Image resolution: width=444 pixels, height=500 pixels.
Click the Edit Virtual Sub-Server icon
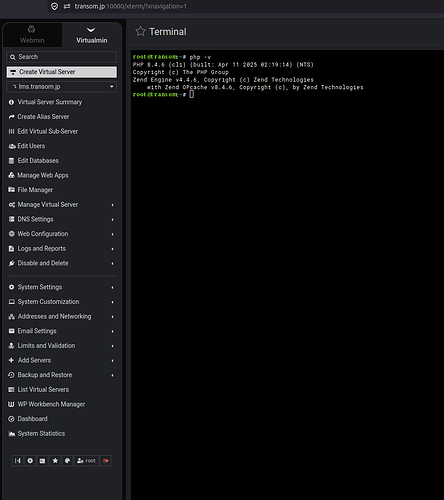[x=11, y=132]
